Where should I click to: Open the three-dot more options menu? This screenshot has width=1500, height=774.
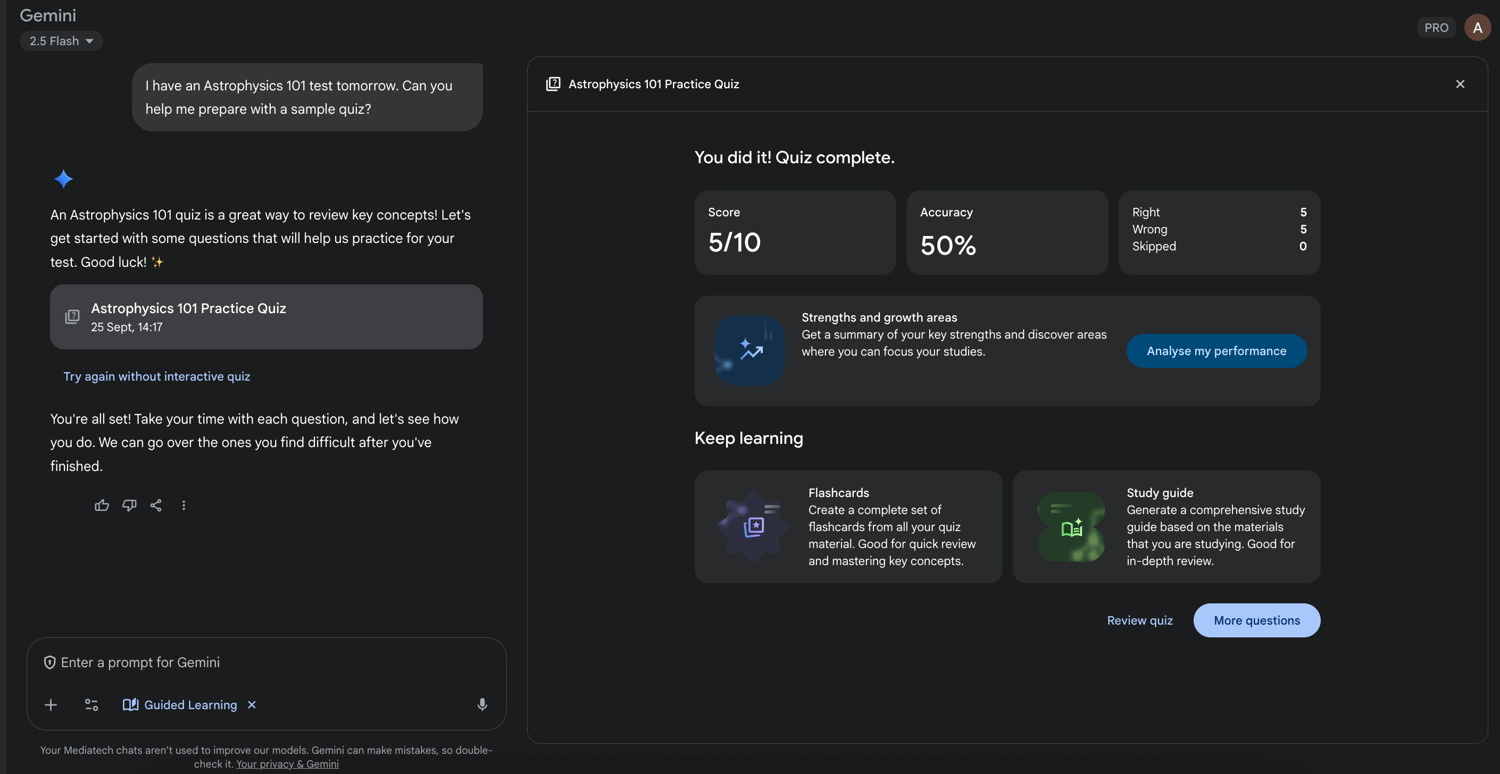point(184,506)
